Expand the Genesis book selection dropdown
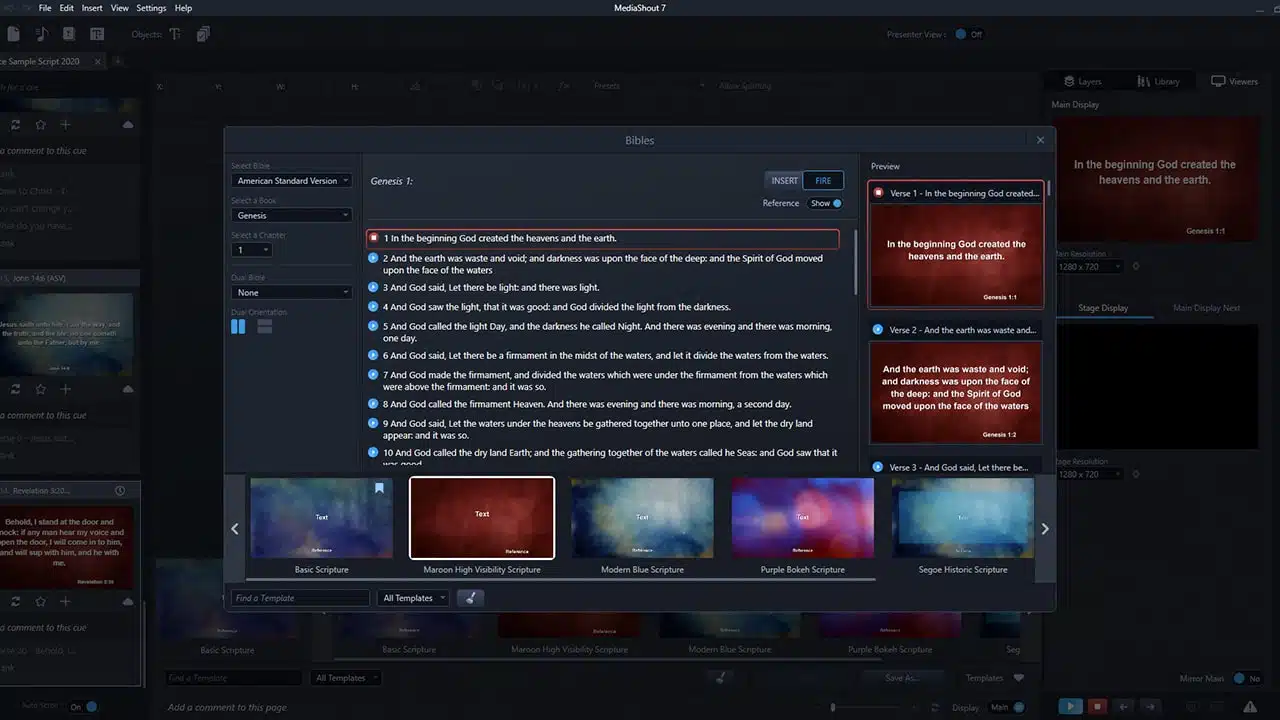The image size is (1280, 720). pos(291,215)
